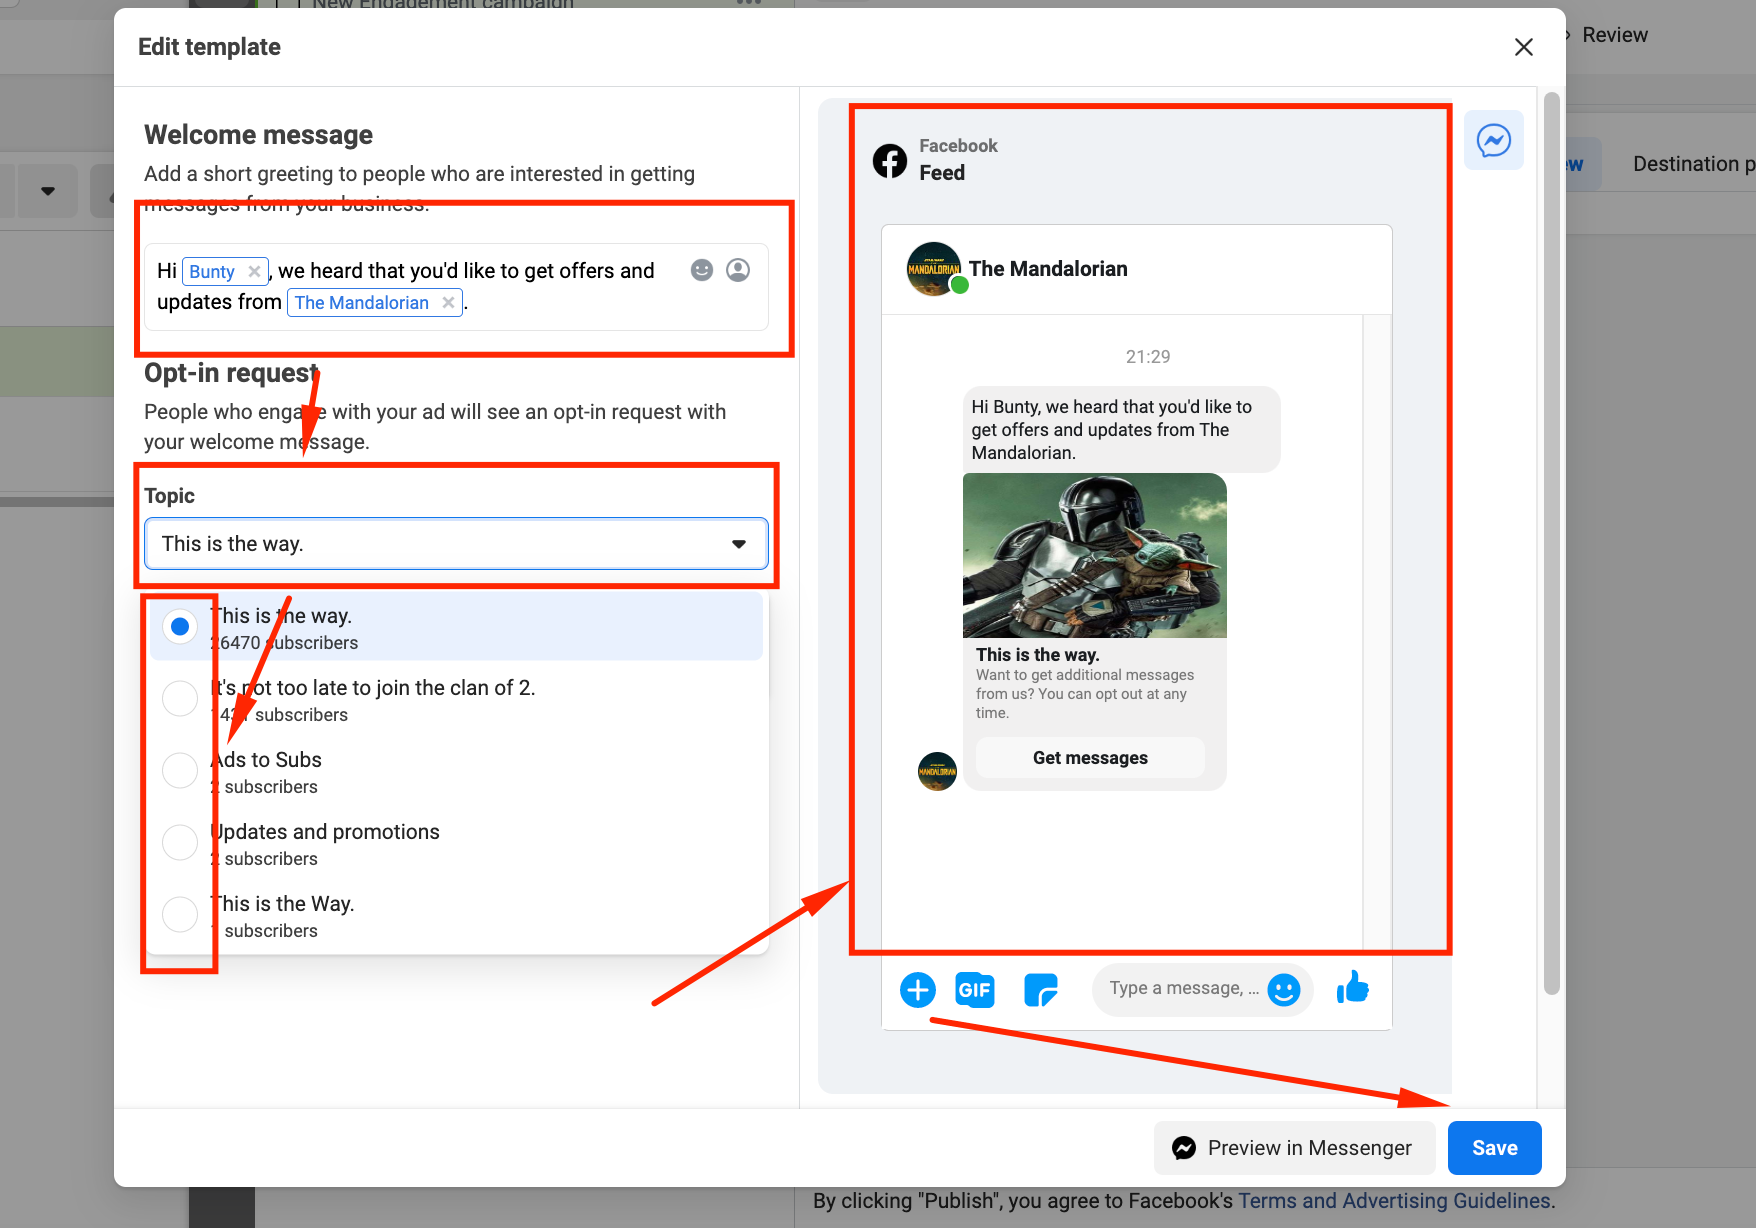
Task: Select 'Ads to Subs' topic radio
Action: [x=180, y=771]
